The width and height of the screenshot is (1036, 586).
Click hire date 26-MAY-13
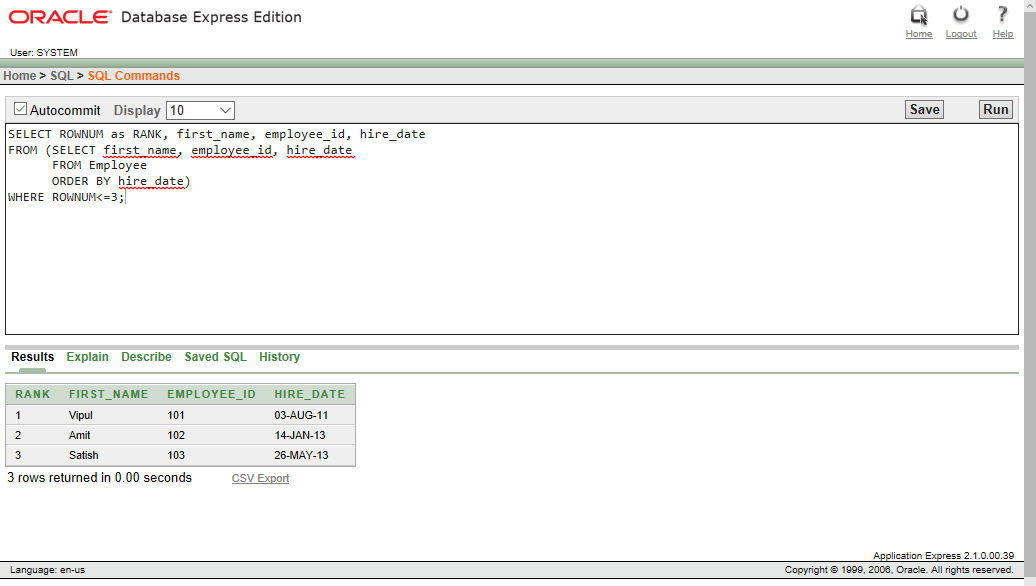click(301, 455)
